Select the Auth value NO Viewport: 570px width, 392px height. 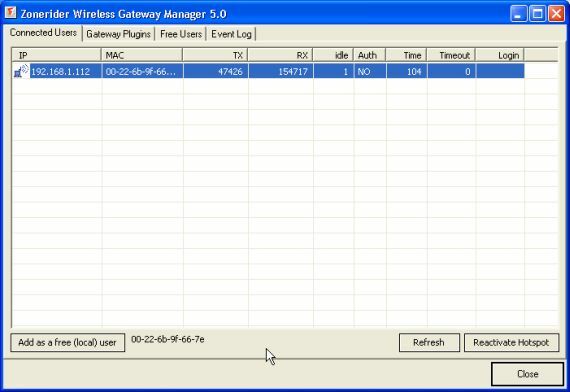370,72
